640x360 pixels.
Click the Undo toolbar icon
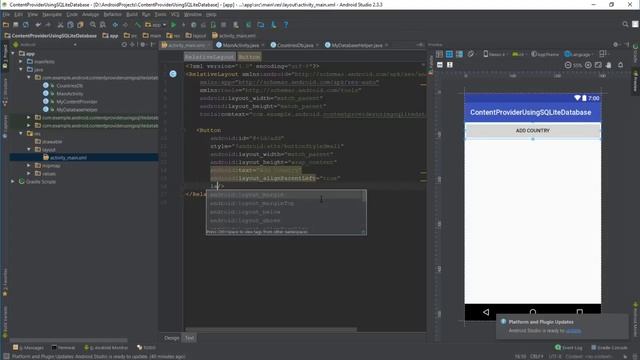38,25
